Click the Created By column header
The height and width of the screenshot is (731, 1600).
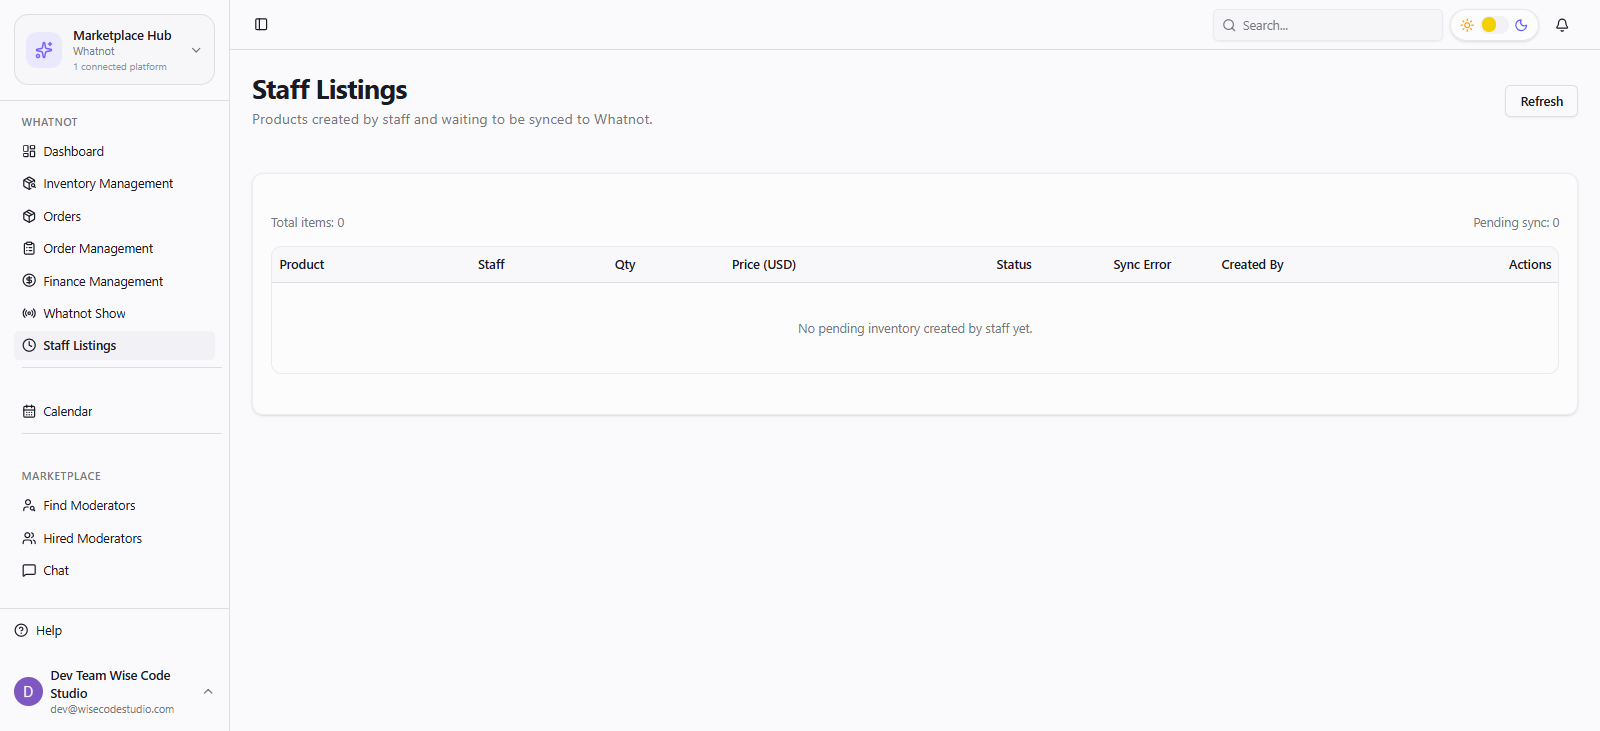1252,264
